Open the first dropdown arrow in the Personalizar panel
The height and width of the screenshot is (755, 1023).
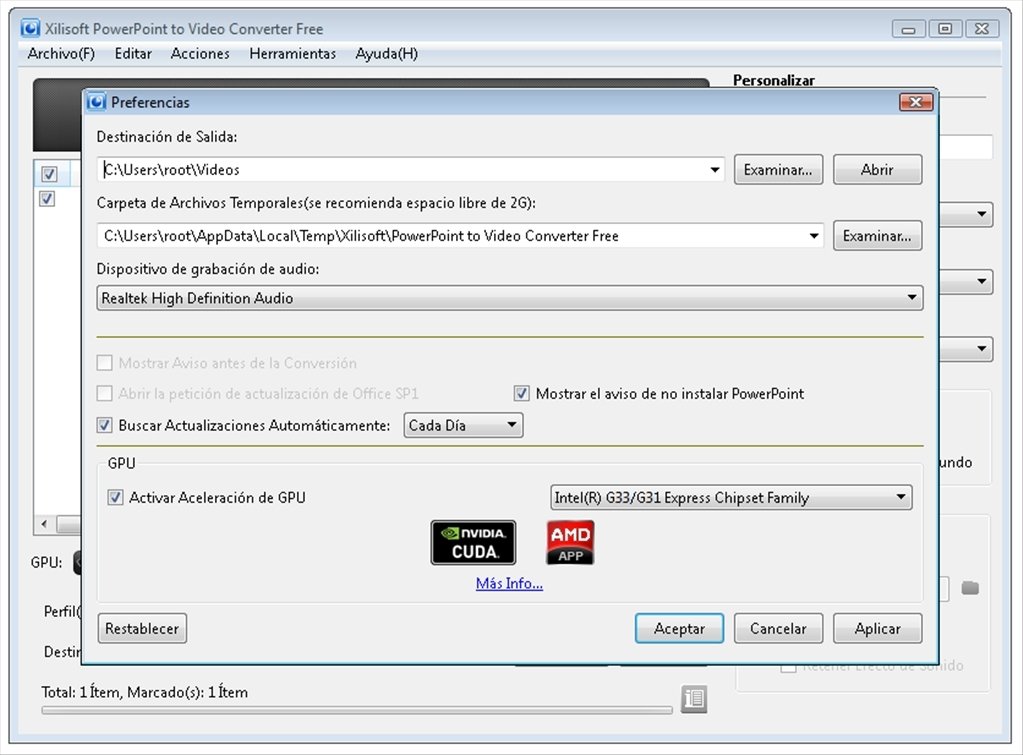point(982,214)
